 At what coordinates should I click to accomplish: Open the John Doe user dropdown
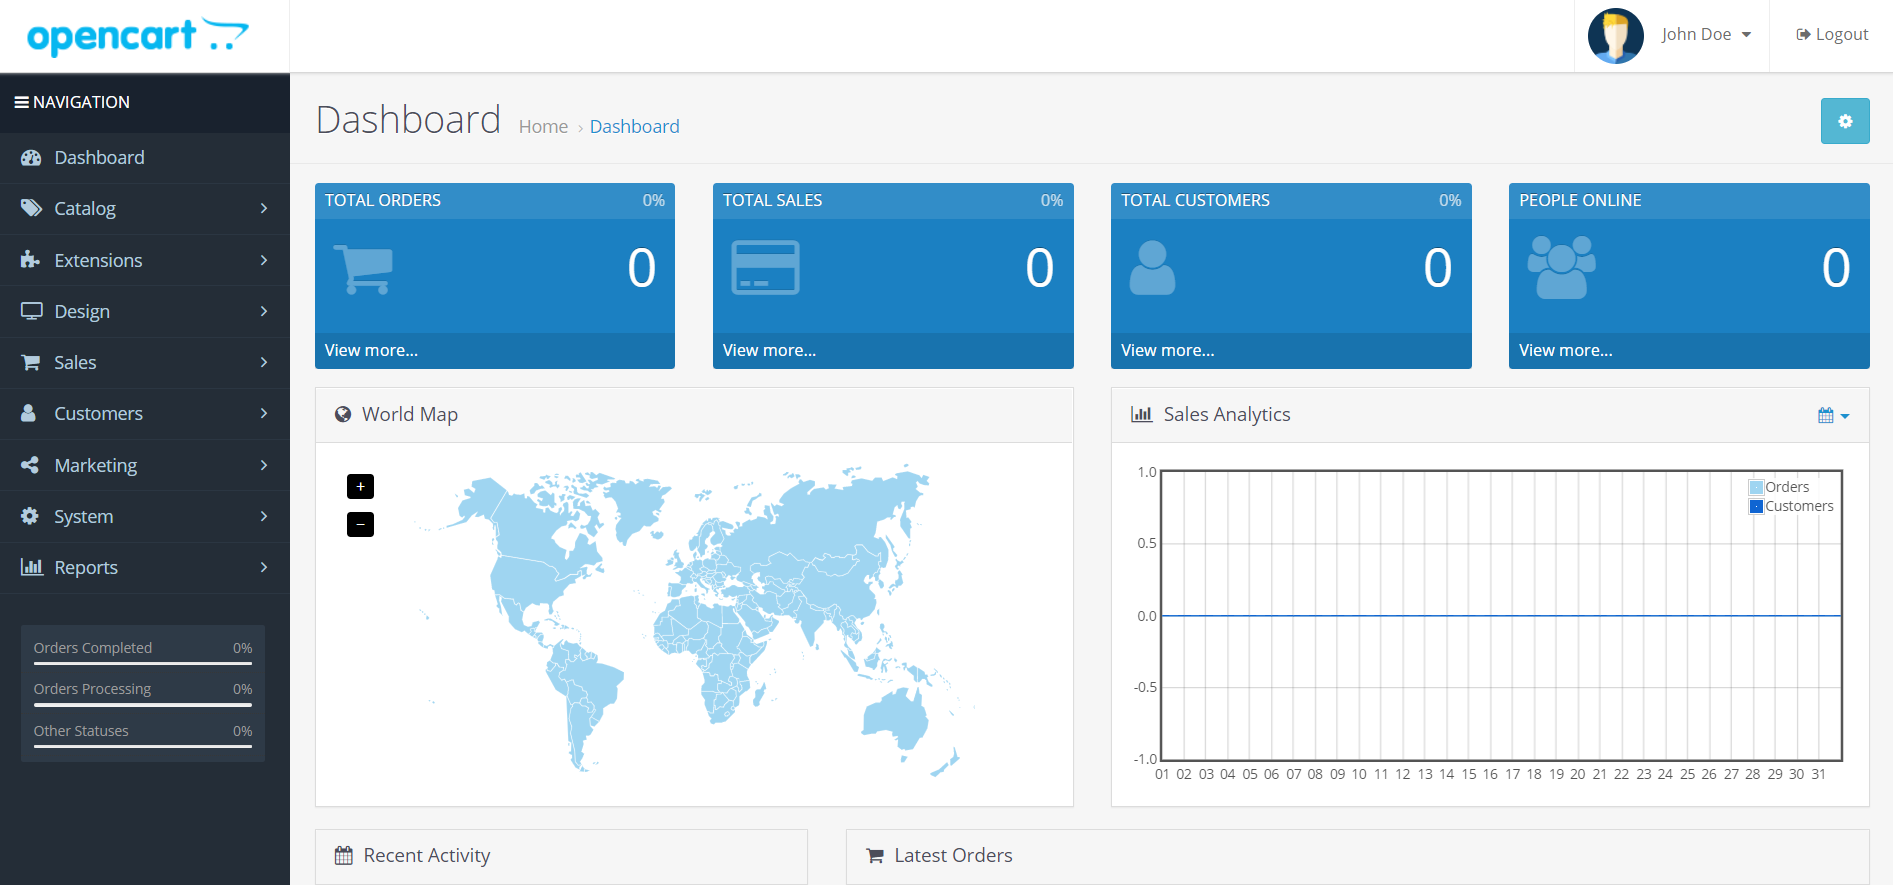1706,35
